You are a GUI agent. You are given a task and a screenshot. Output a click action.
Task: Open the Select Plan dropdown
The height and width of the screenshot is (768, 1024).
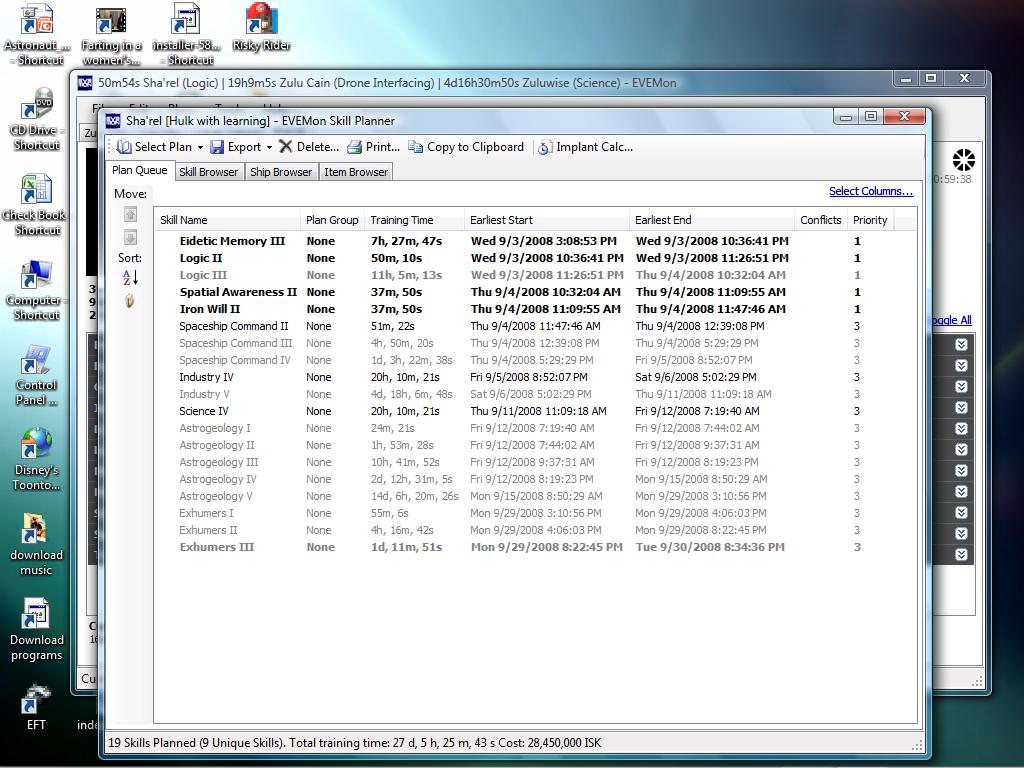(x=160, y=147)
